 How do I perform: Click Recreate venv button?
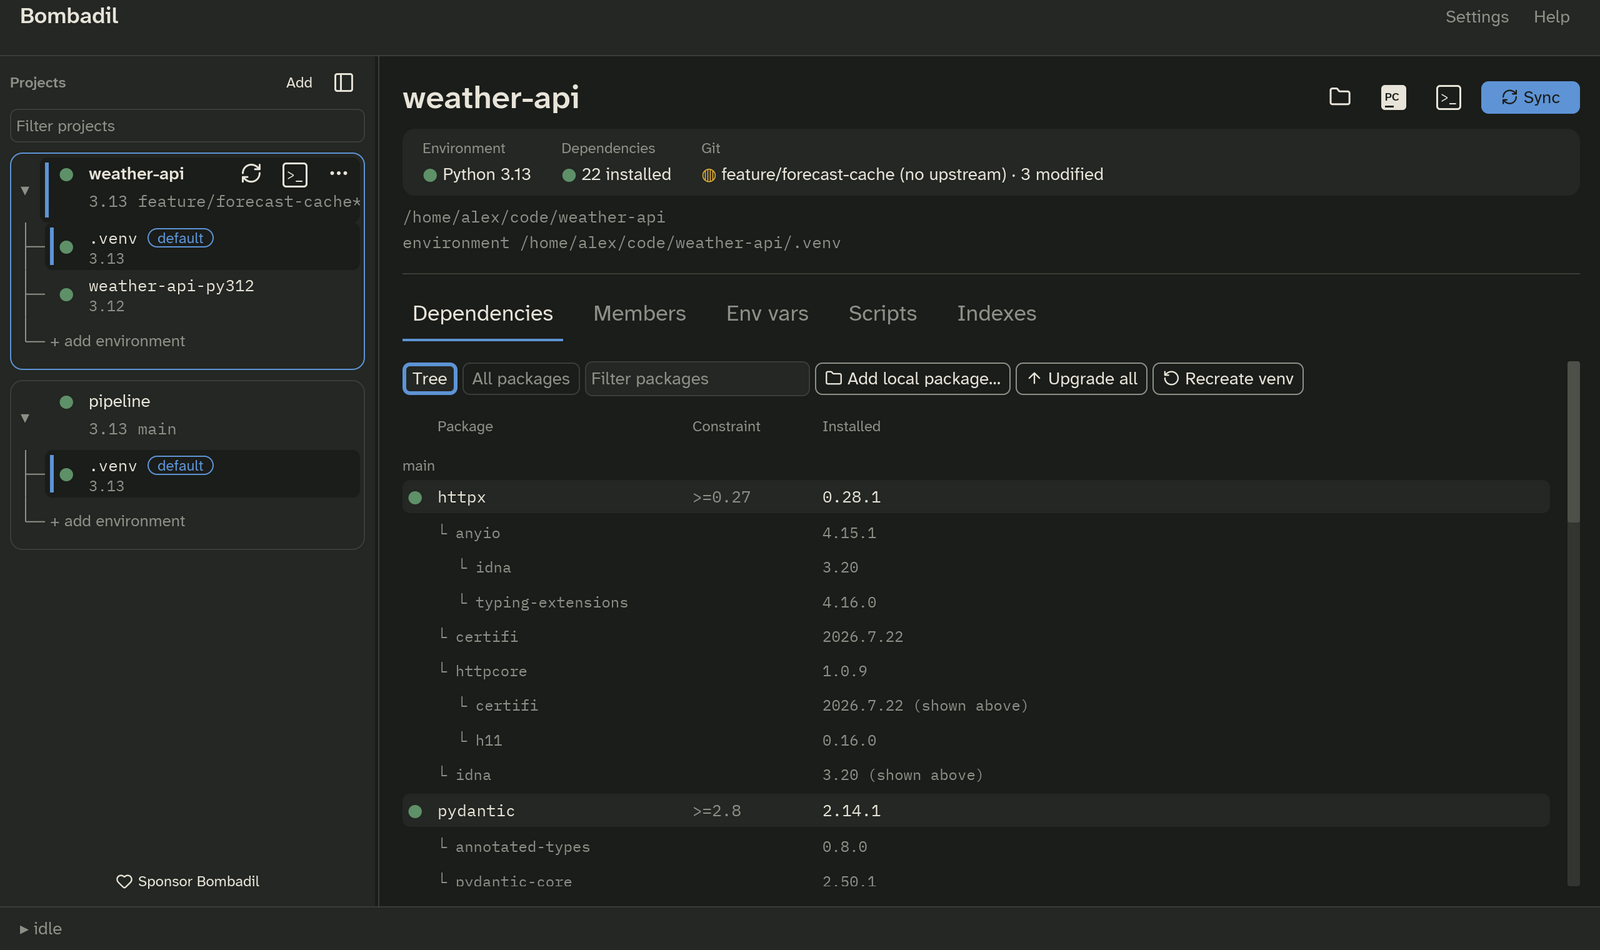point(1228,379)
